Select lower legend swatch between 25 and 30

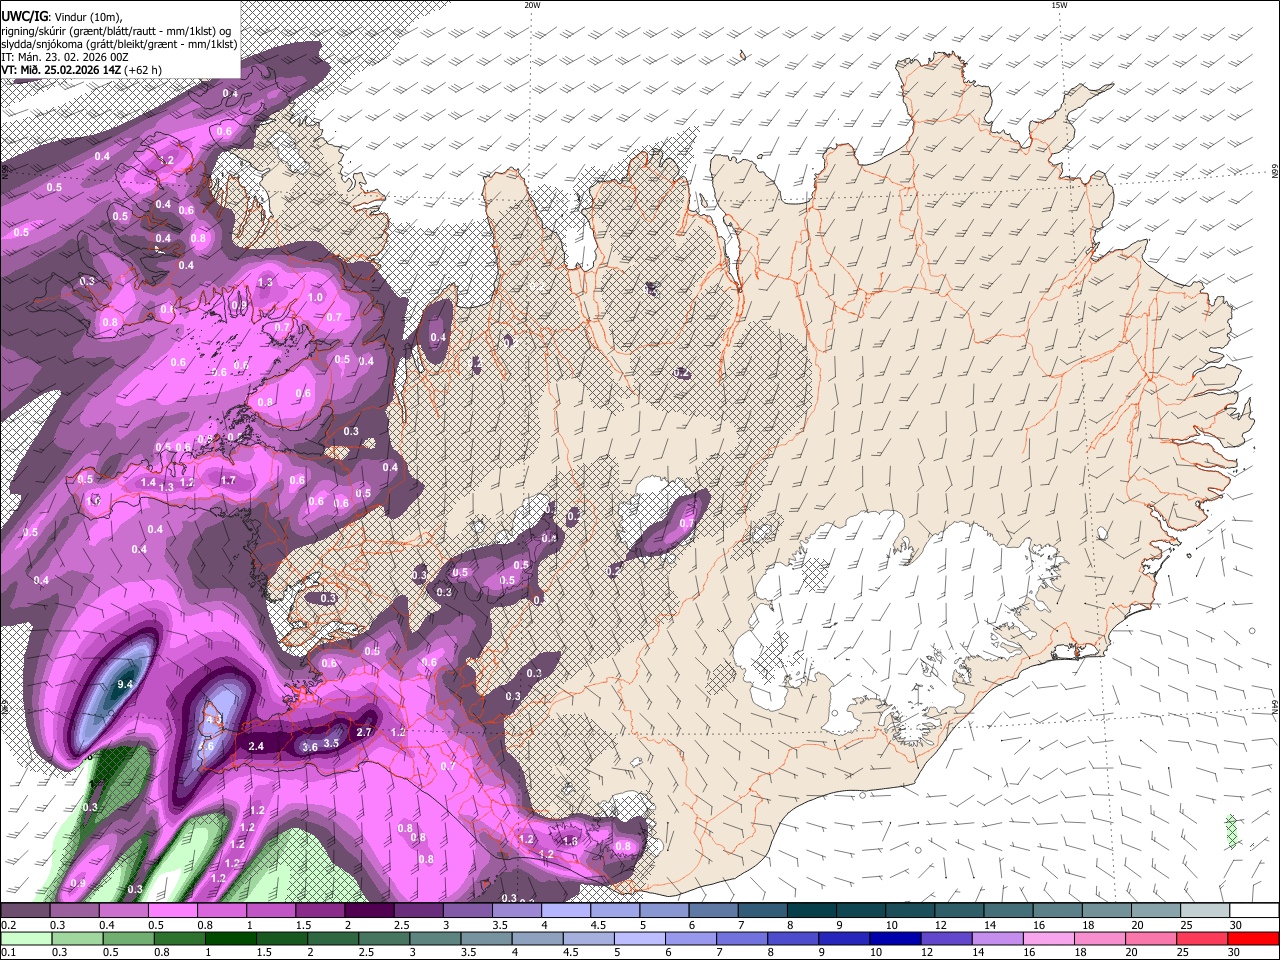[1201, 938]
